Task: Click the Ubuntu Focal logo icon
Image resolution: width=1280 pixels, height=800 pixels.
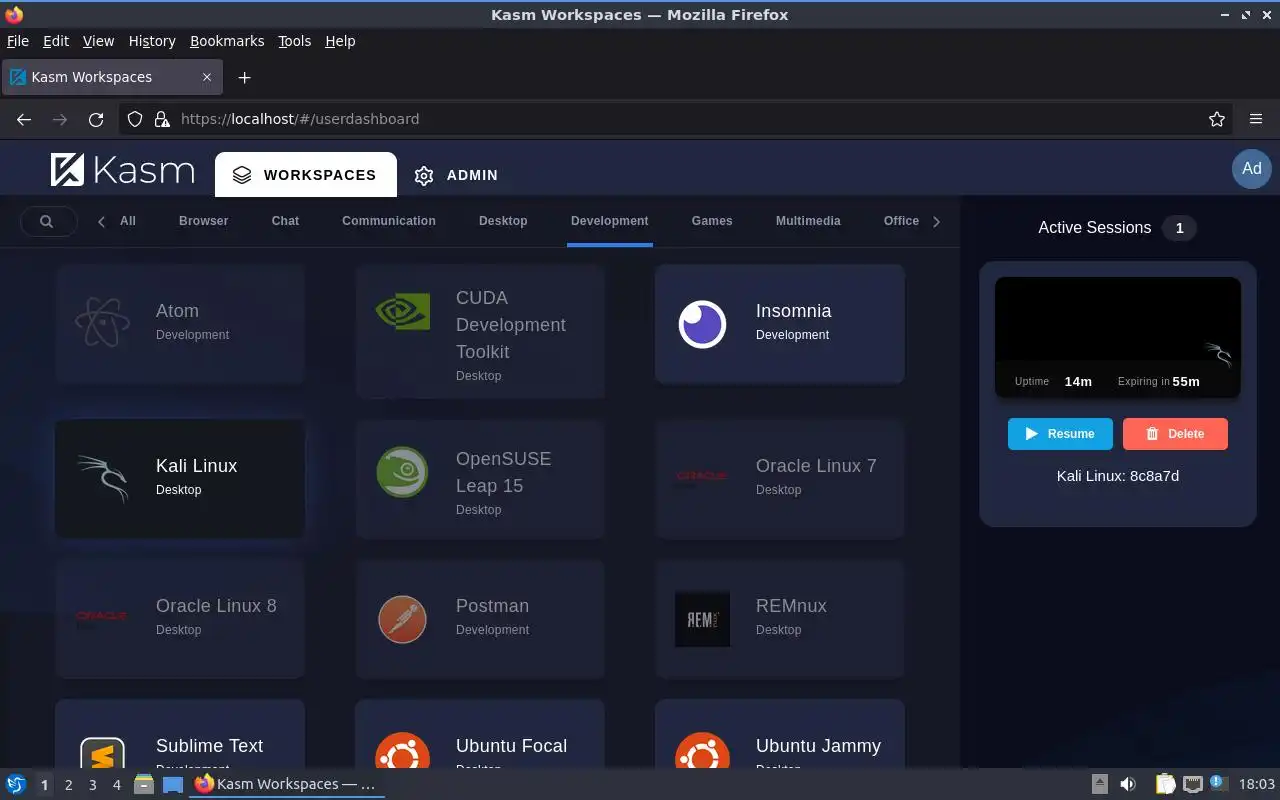Action: tap(402, 751)
